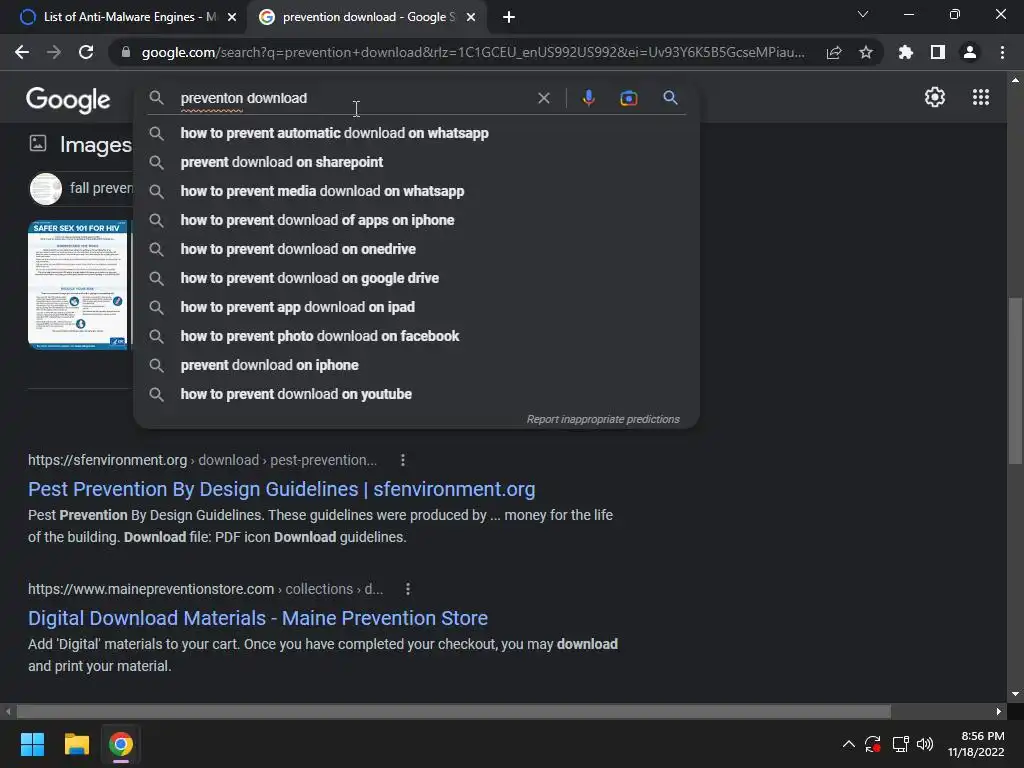Go back to the previous page
The height and width of the screenshot is (768, 1024).
point(22,52)
